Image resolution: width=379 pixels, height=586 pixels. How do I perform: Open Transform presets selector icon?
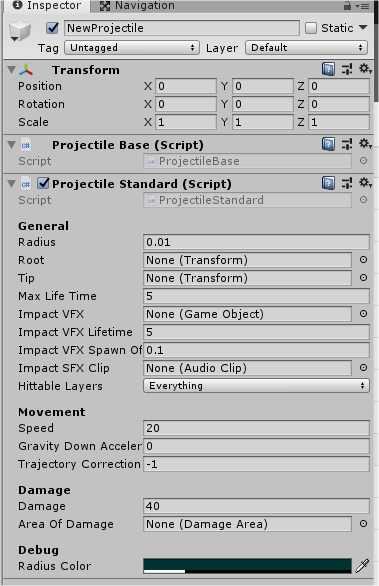click(x=347, y=69)
